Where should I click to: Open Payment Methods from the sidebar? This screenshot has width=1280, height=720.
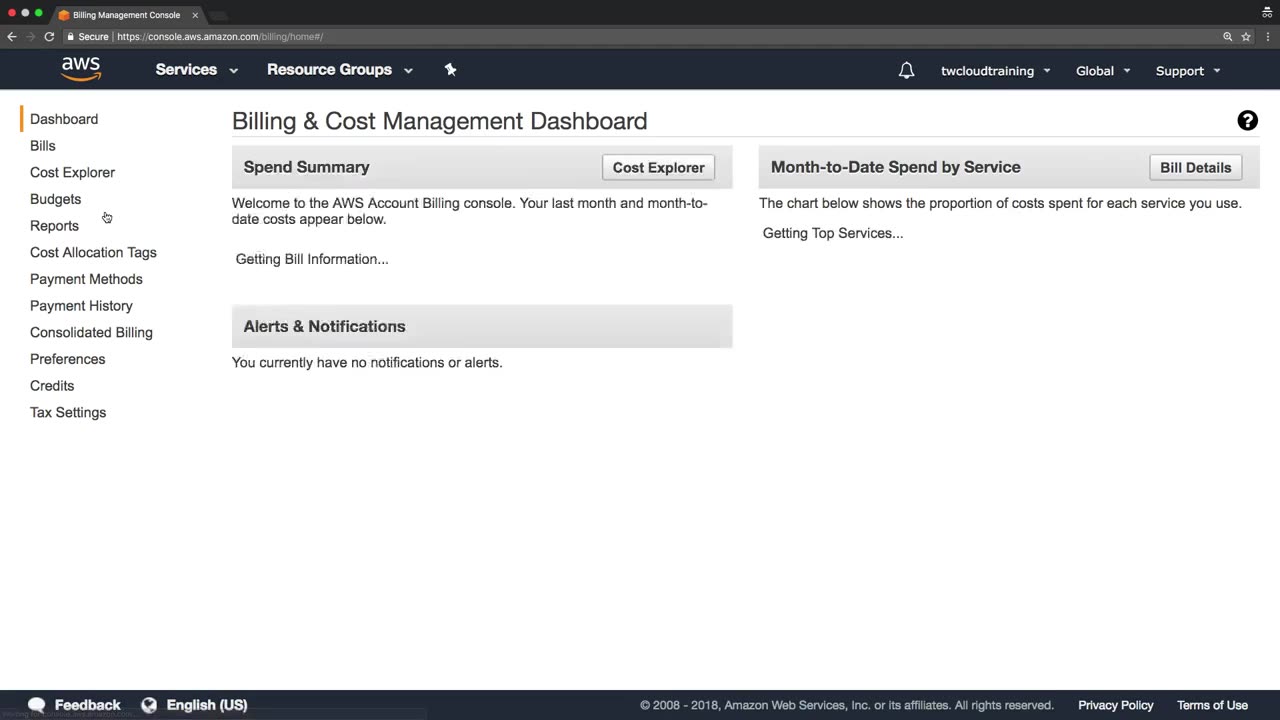pyautogui.click(x=86, y=279)
